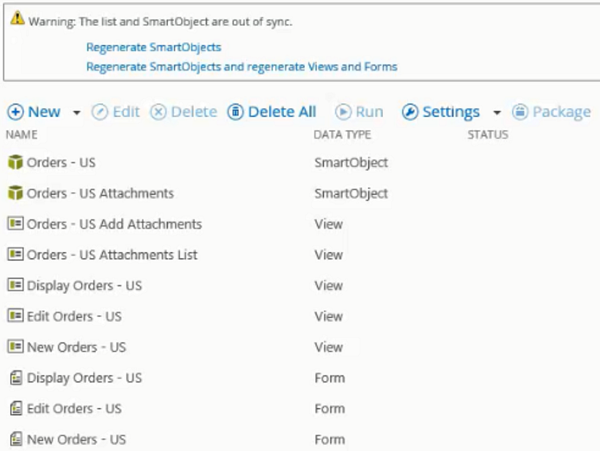This screenshot has height=452, width=600.
Task: Expand the New dropdown arrow
Action: tap(77, 113)
